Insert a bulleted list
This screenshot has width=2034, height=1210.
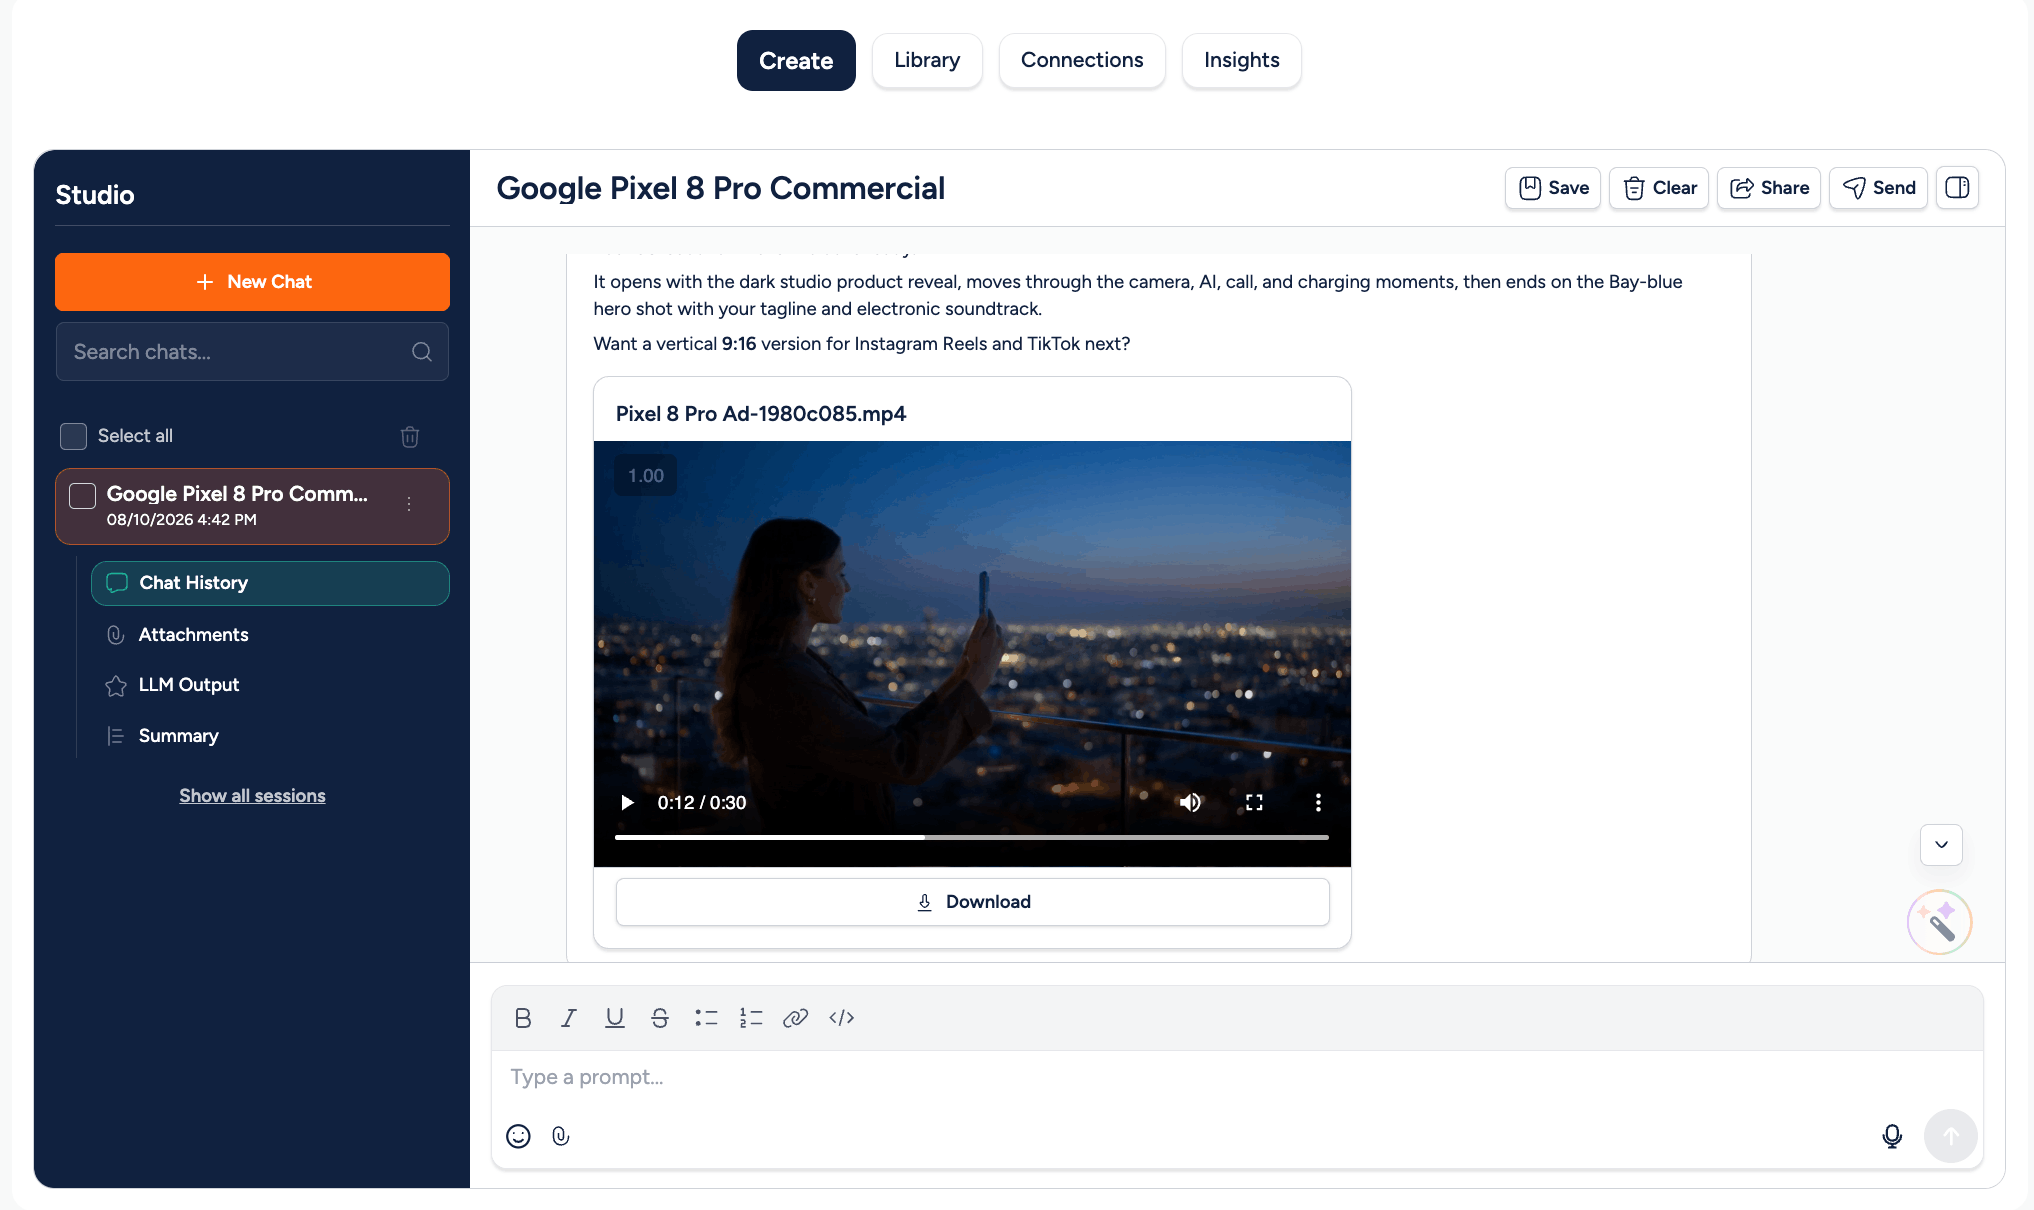tap(706, 1018)
